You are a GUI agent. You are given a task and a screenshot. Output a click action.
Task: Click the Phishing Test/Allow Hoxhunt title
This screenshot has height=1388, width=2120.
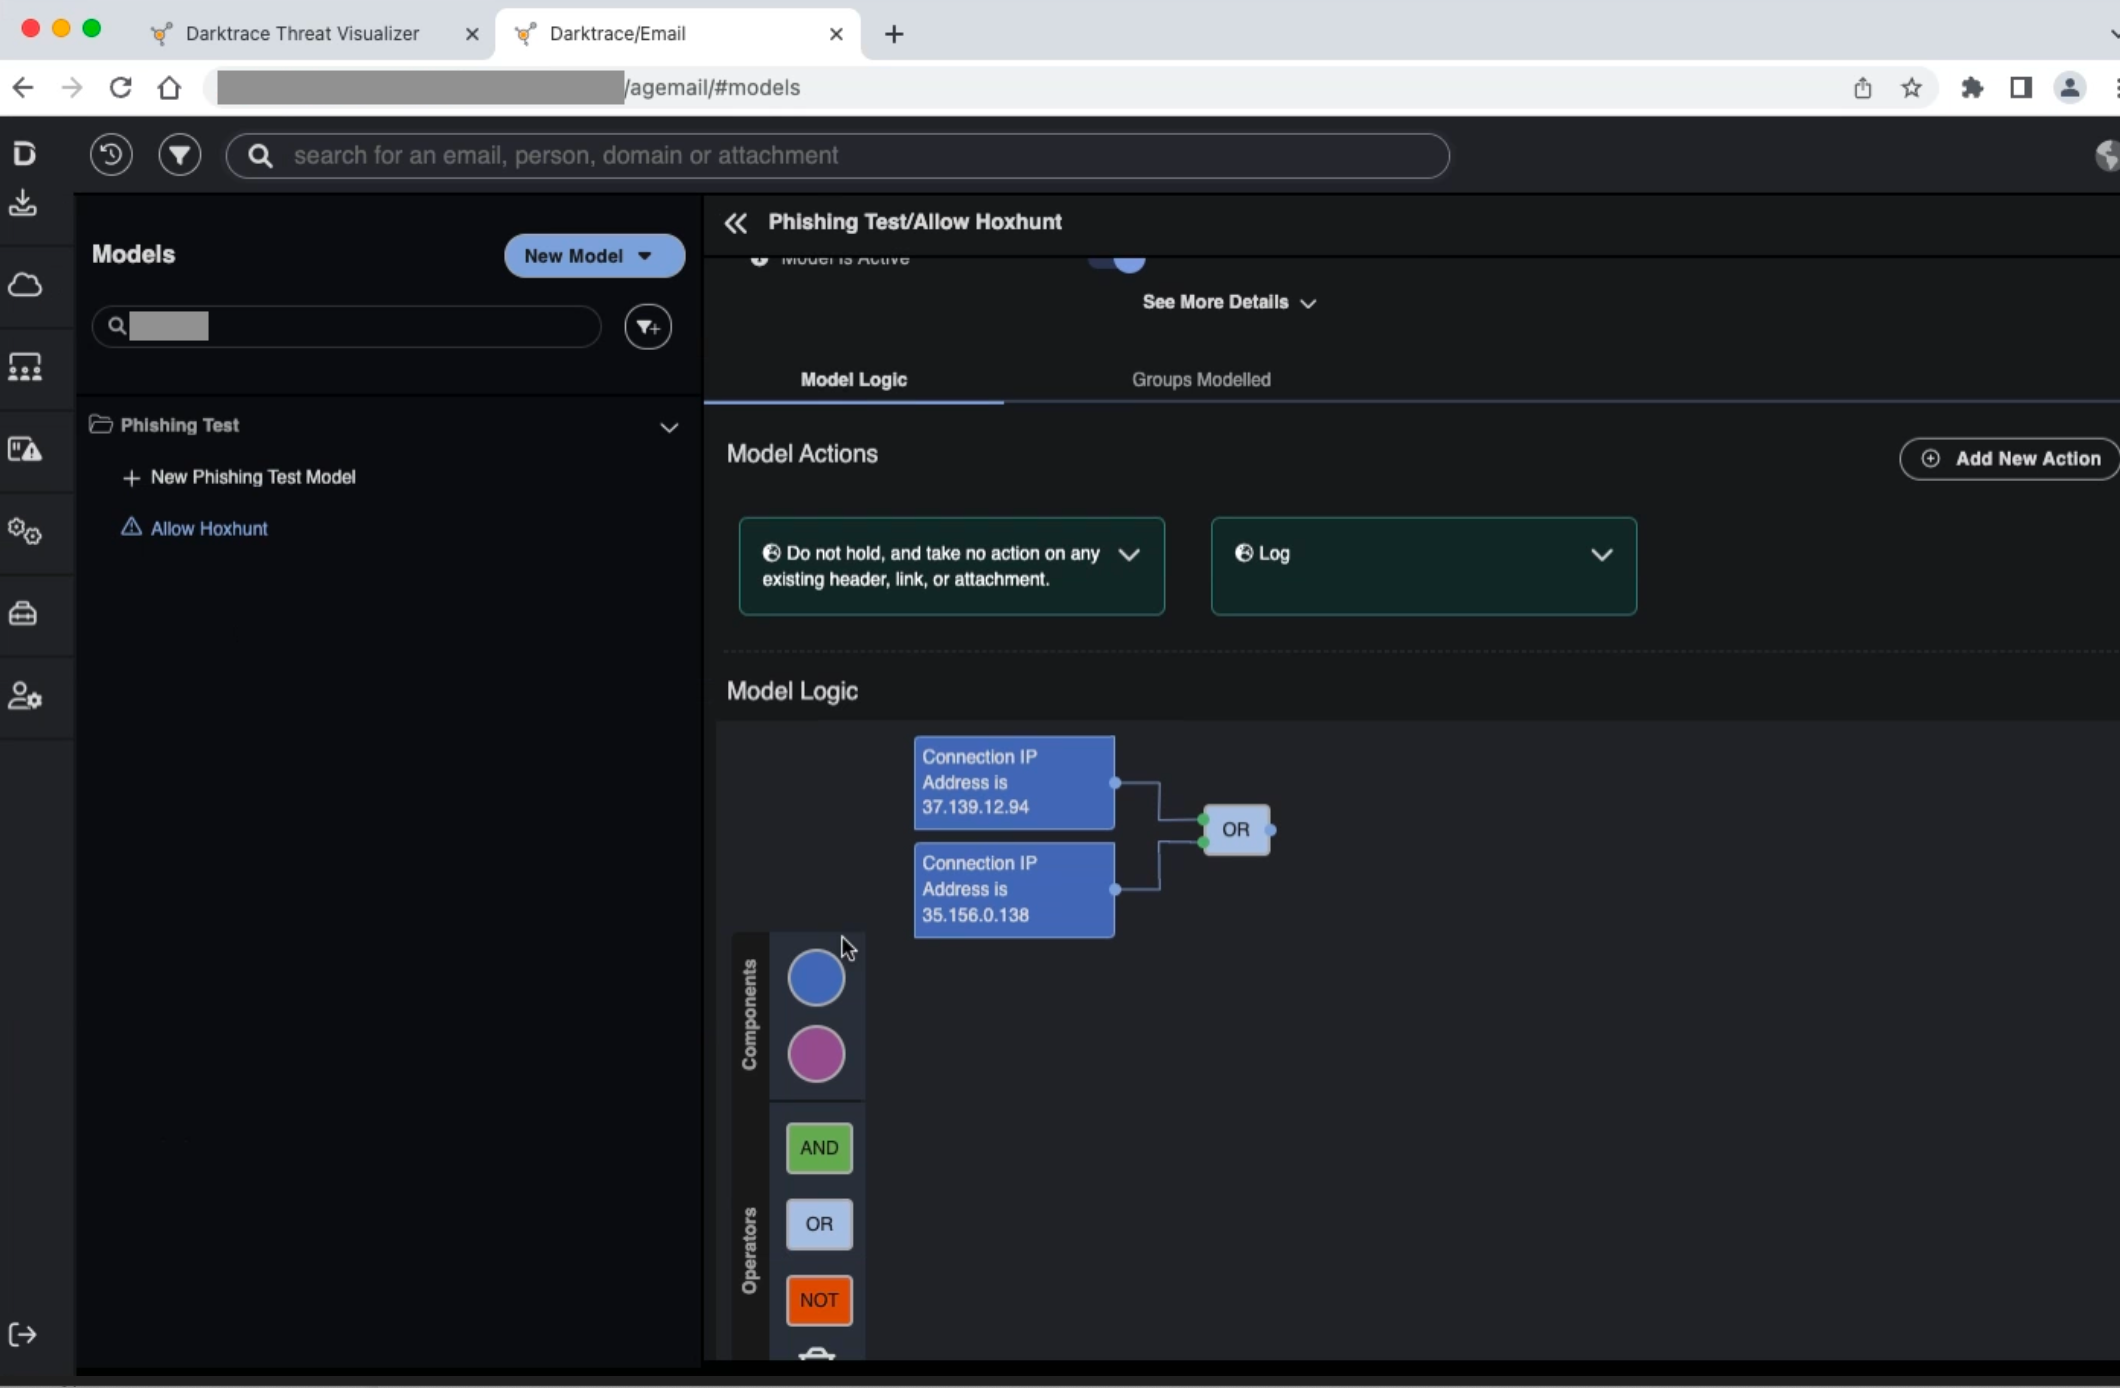tap(915, 222)
